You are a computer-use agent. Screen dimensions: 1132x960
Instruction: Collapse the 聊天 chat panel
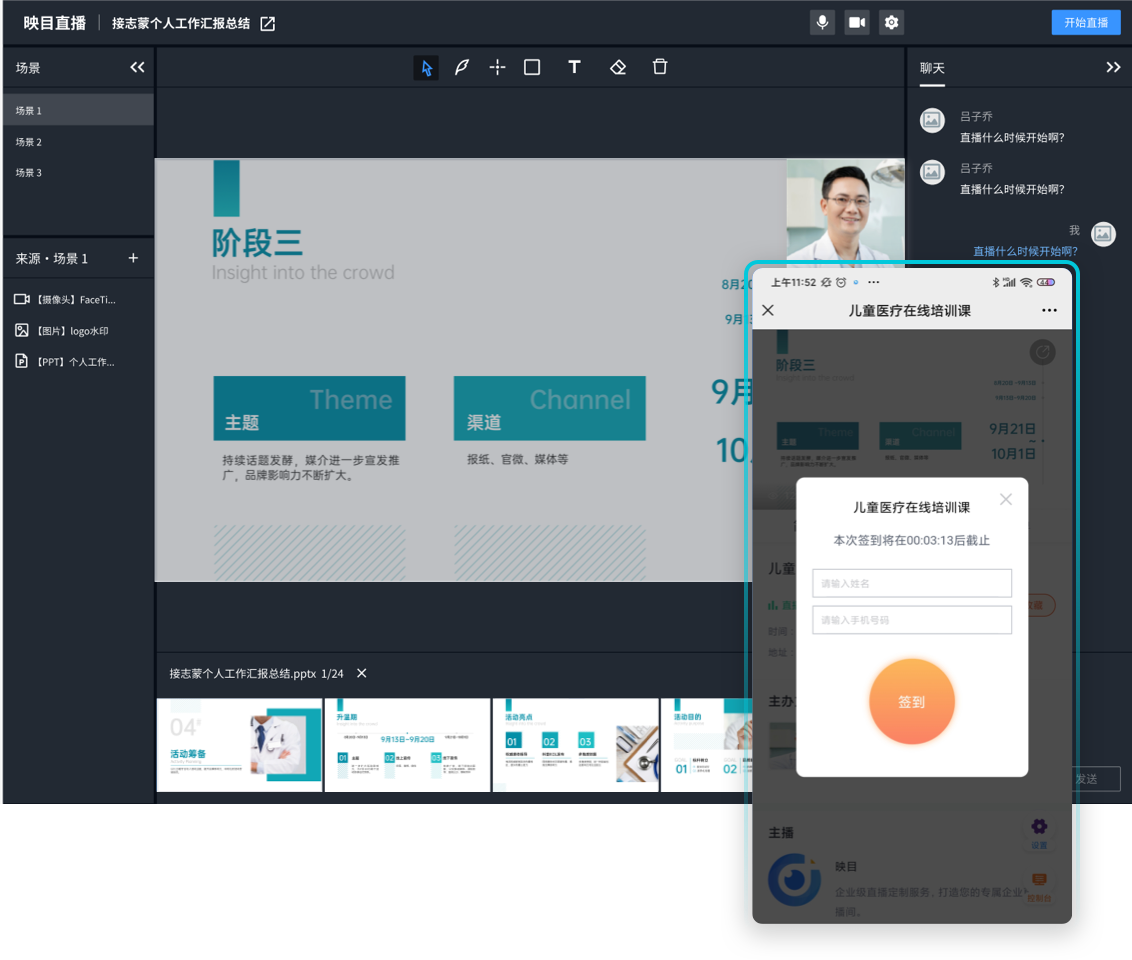coord(1113,67)
